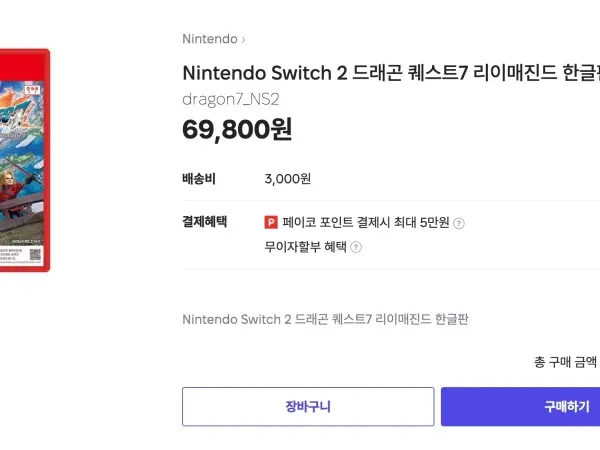This screenshot has width=600, height=450.
Task: Click the product title heading
Action: coord(390,72)
